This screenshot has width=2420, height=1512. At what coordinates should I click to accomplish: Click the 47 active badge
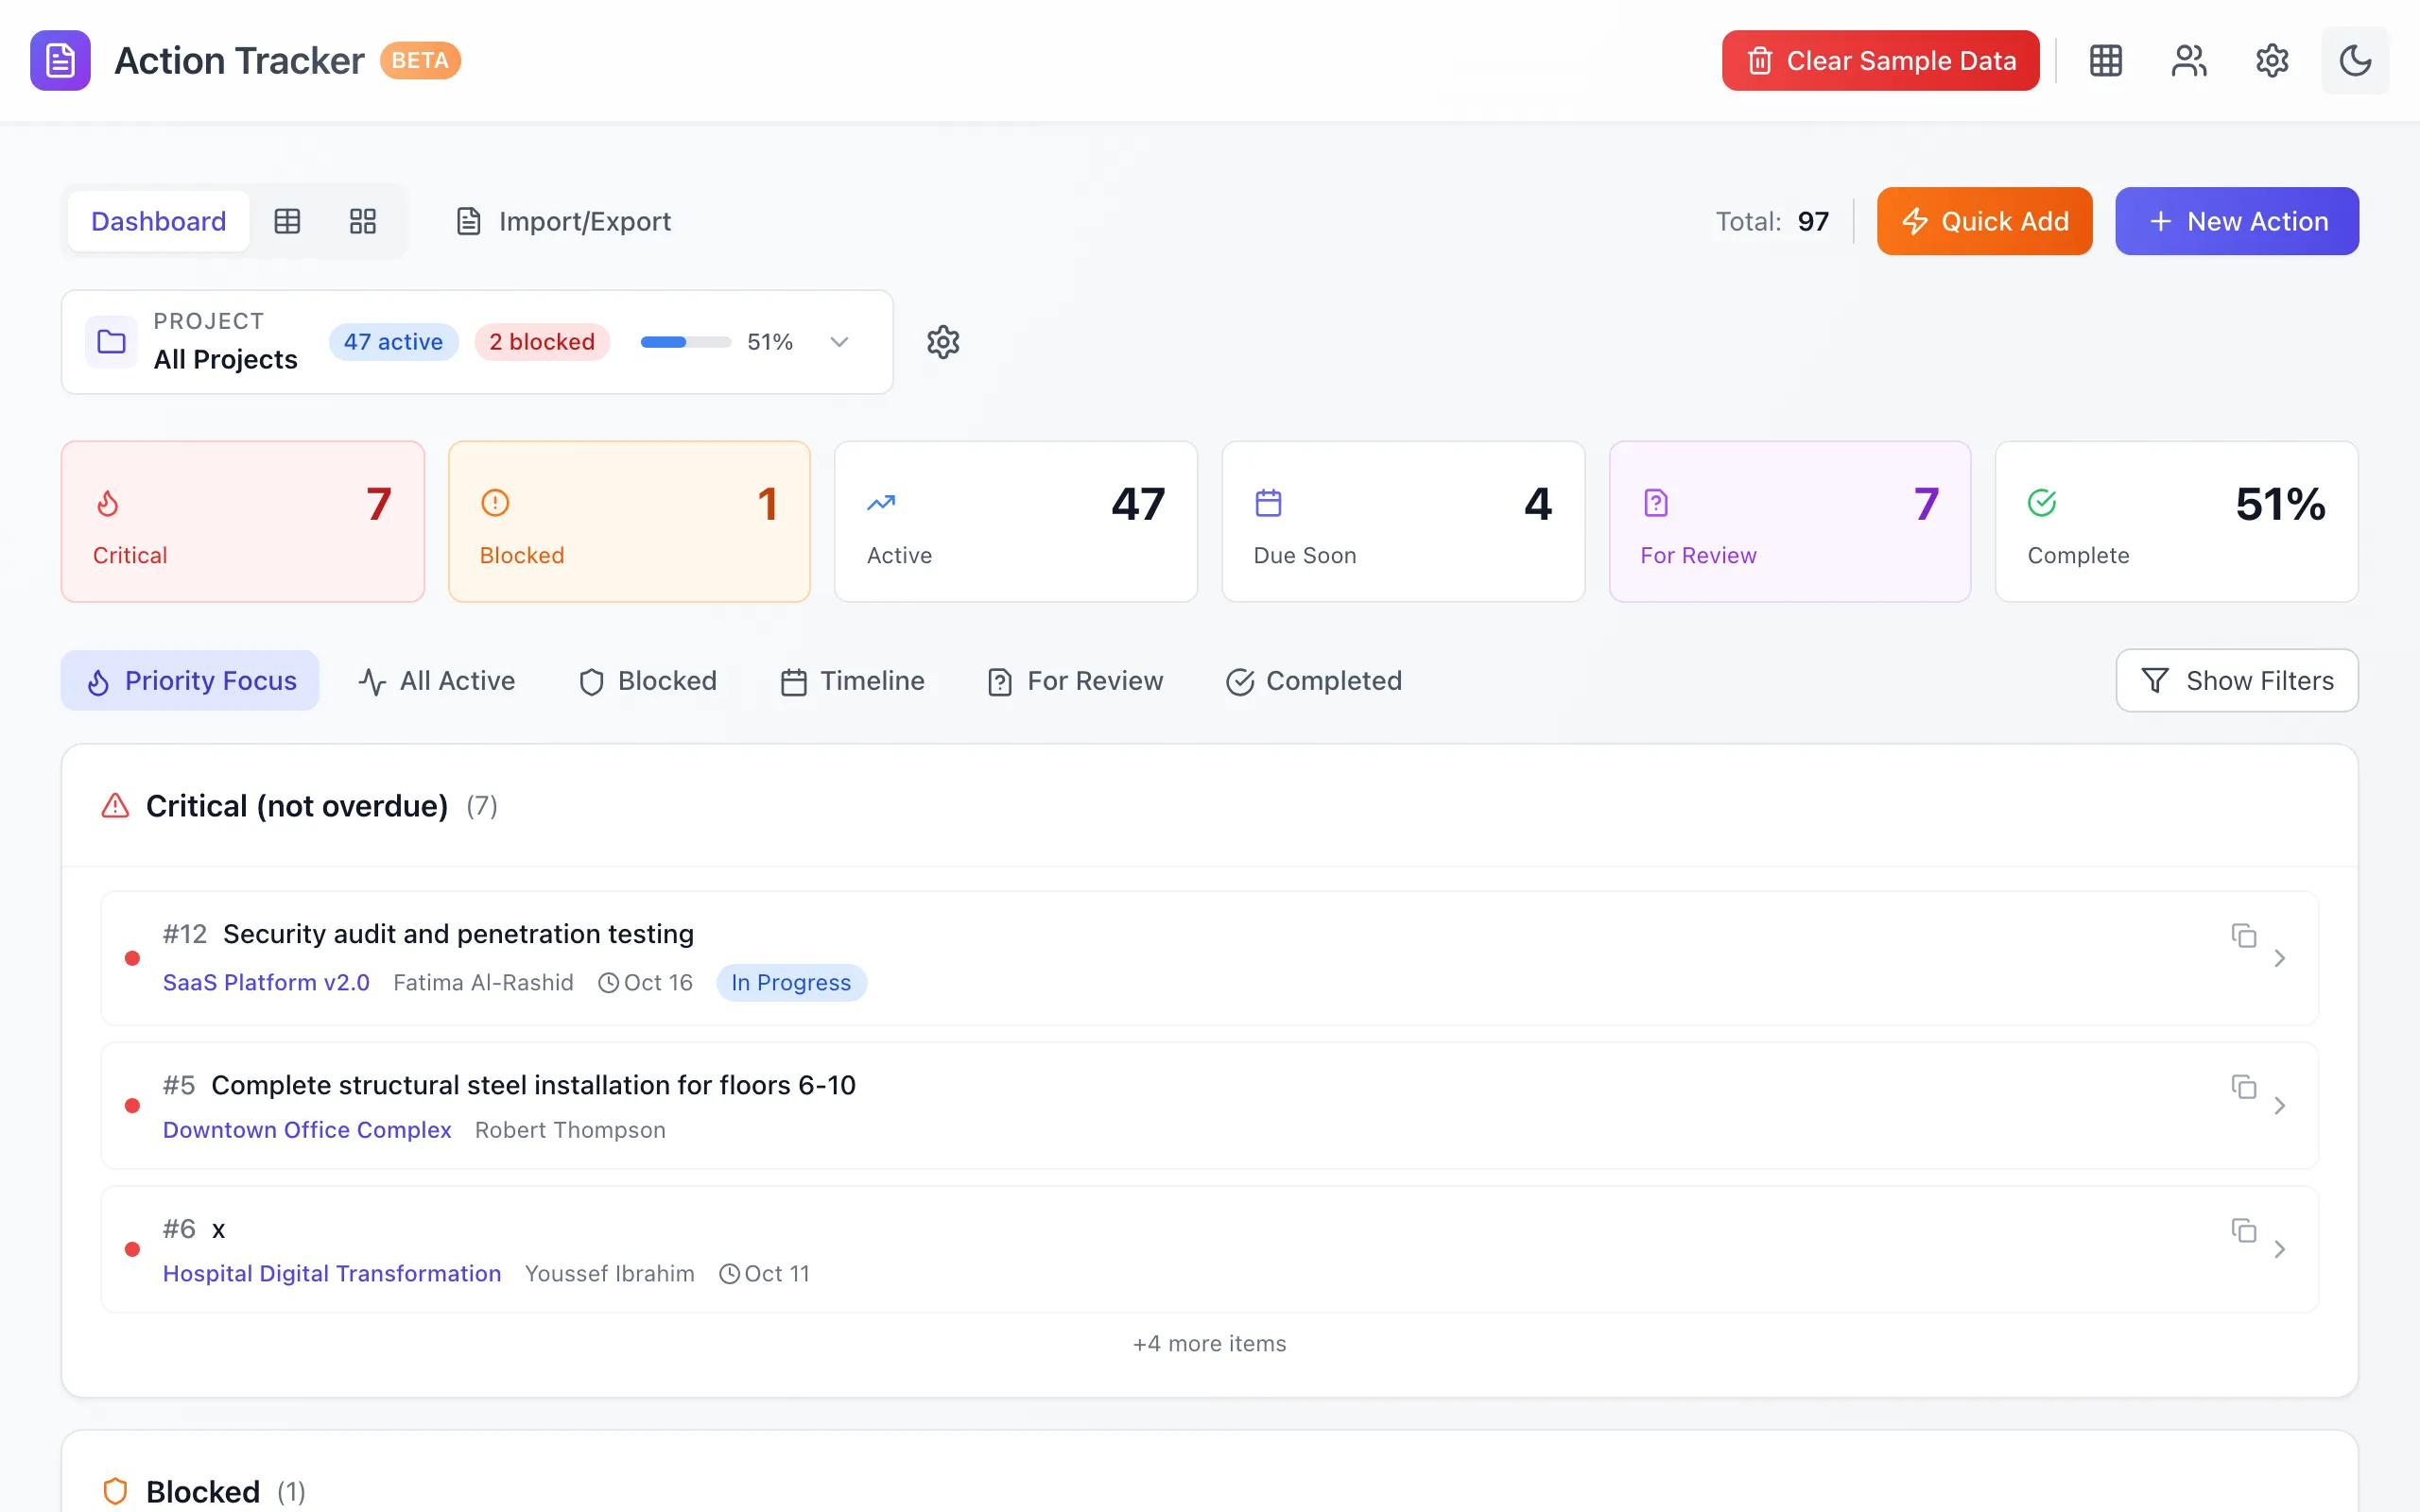click(x=393, y=342)
